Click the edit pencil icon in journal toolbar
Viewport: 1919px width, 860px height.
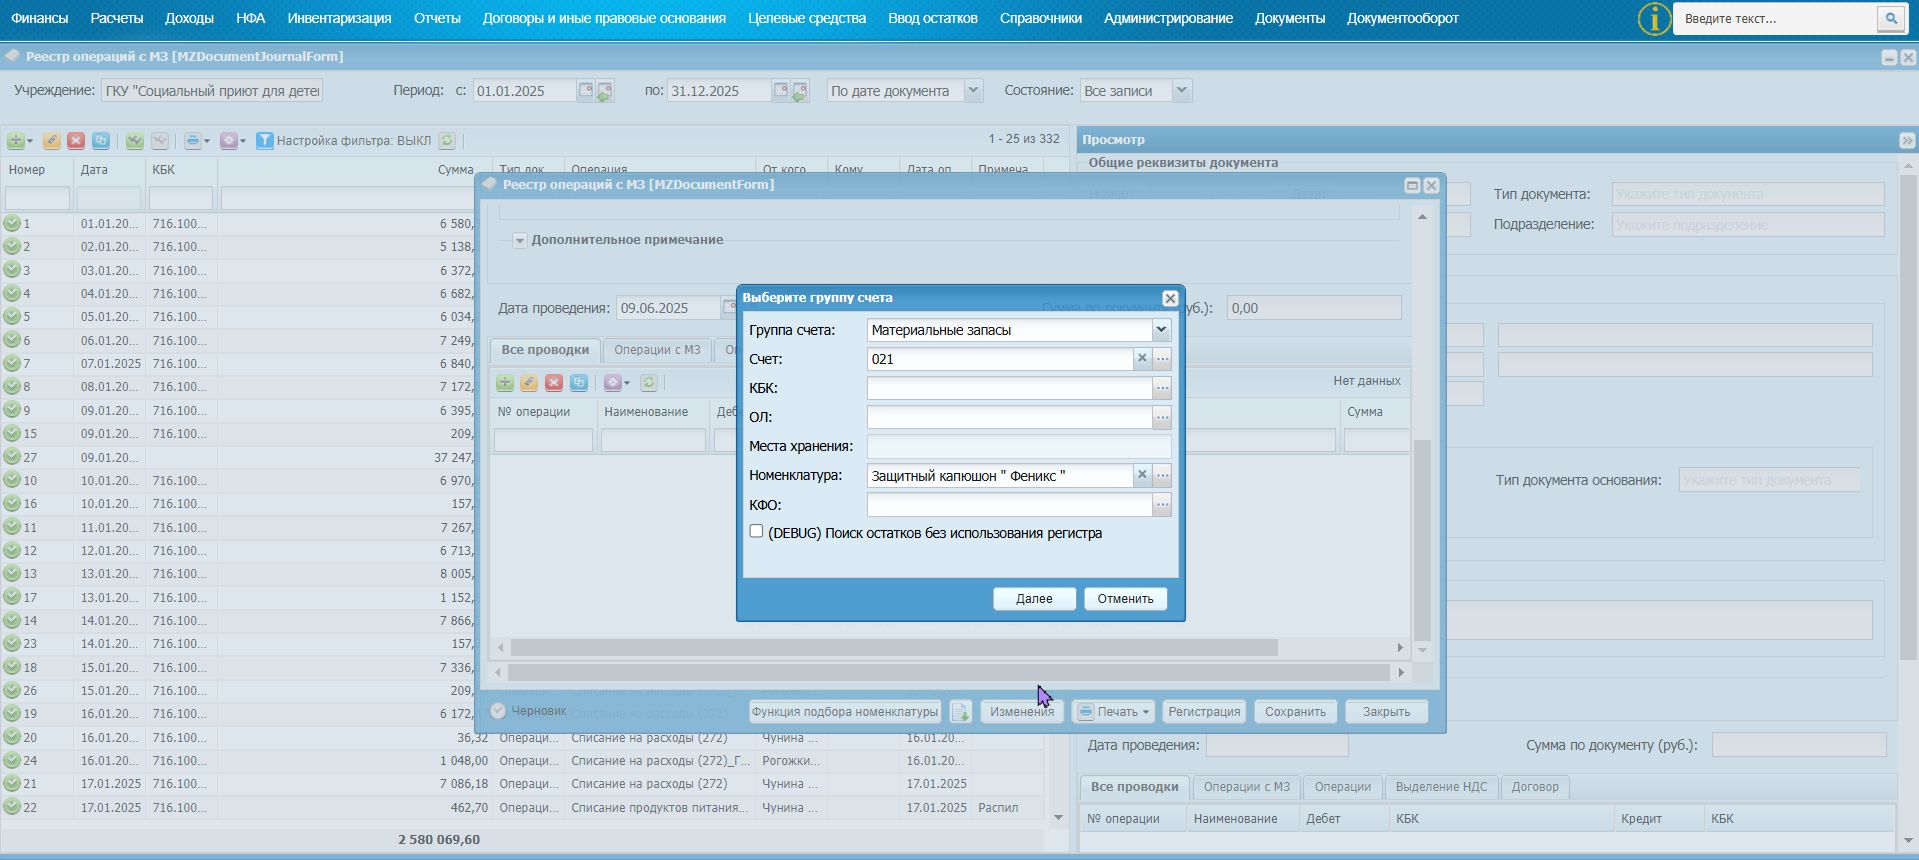(x=51, y=141)
